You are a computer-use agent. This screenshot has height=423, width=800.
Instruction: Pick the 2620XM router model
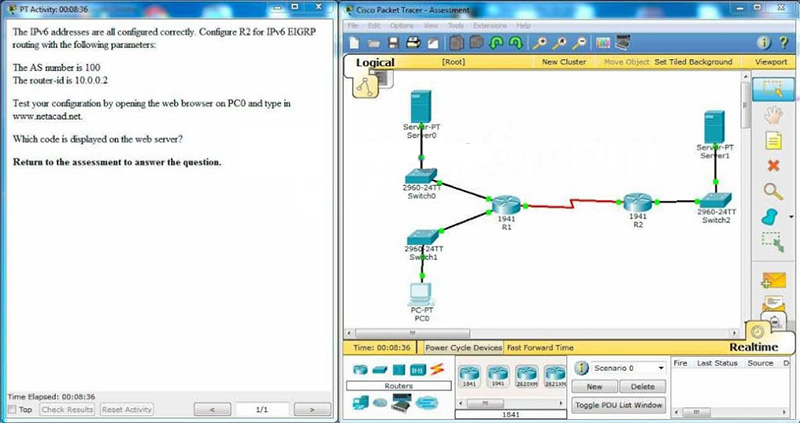[x=527, y=376]
